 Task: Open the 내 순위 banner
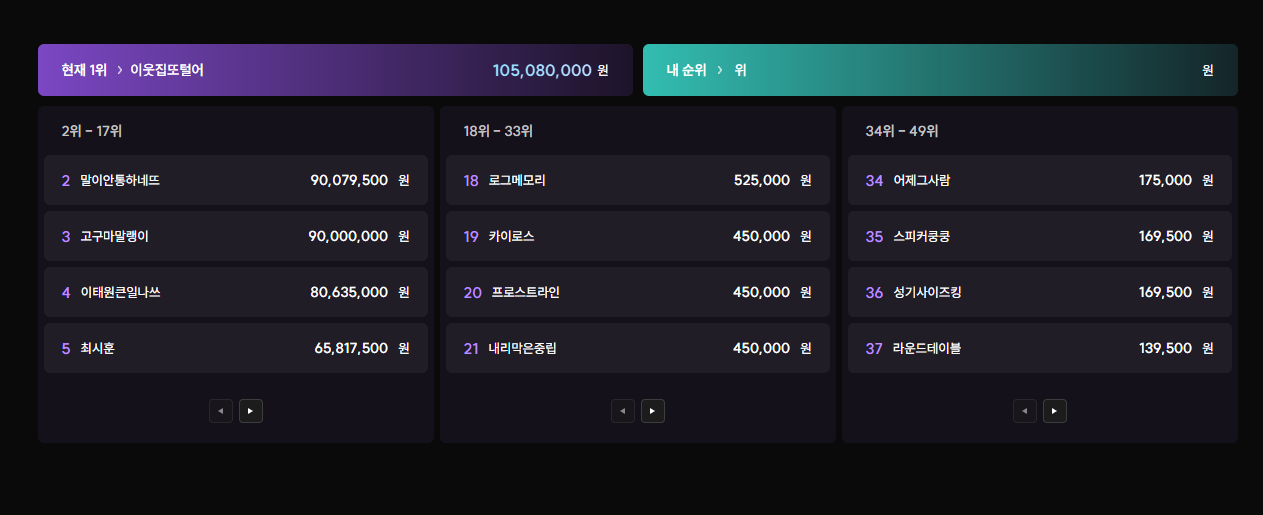[940, 70]
